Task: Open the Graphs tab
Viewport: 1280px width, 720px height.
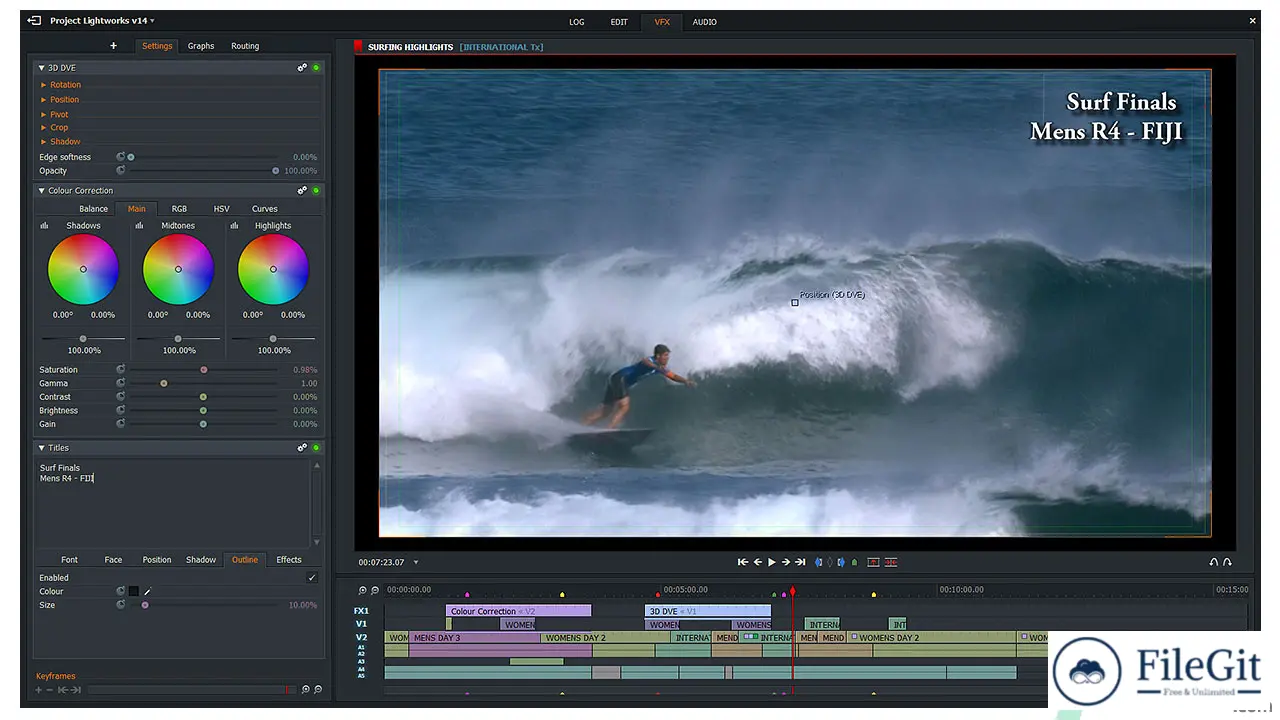Action: click(x=201, y=46)
